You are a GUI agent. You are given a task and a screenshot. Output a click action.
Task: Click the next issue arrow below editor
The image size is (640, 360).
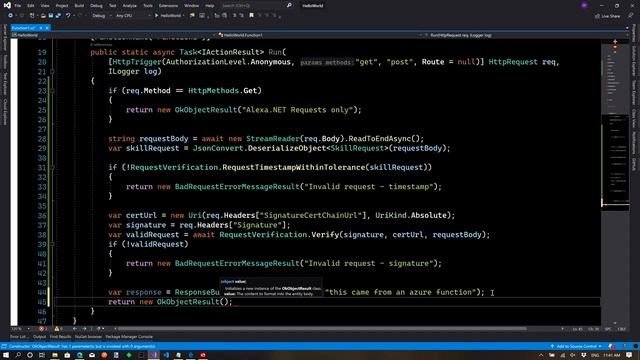tap(84, 329)
